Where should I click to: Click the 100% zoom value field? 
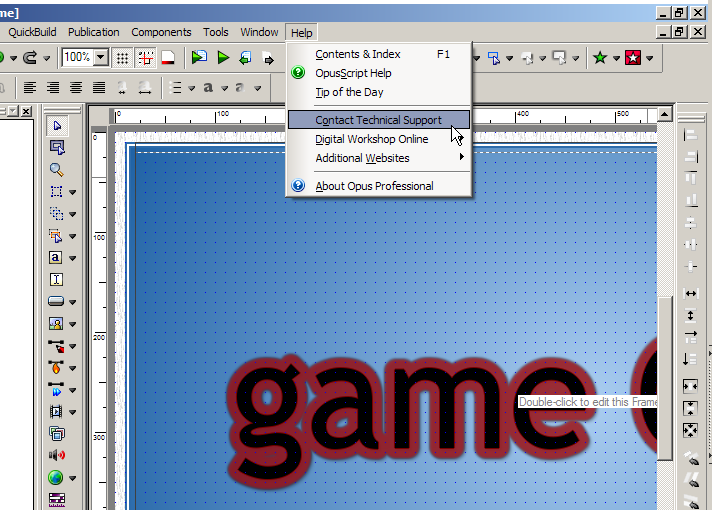pos(78,58)
